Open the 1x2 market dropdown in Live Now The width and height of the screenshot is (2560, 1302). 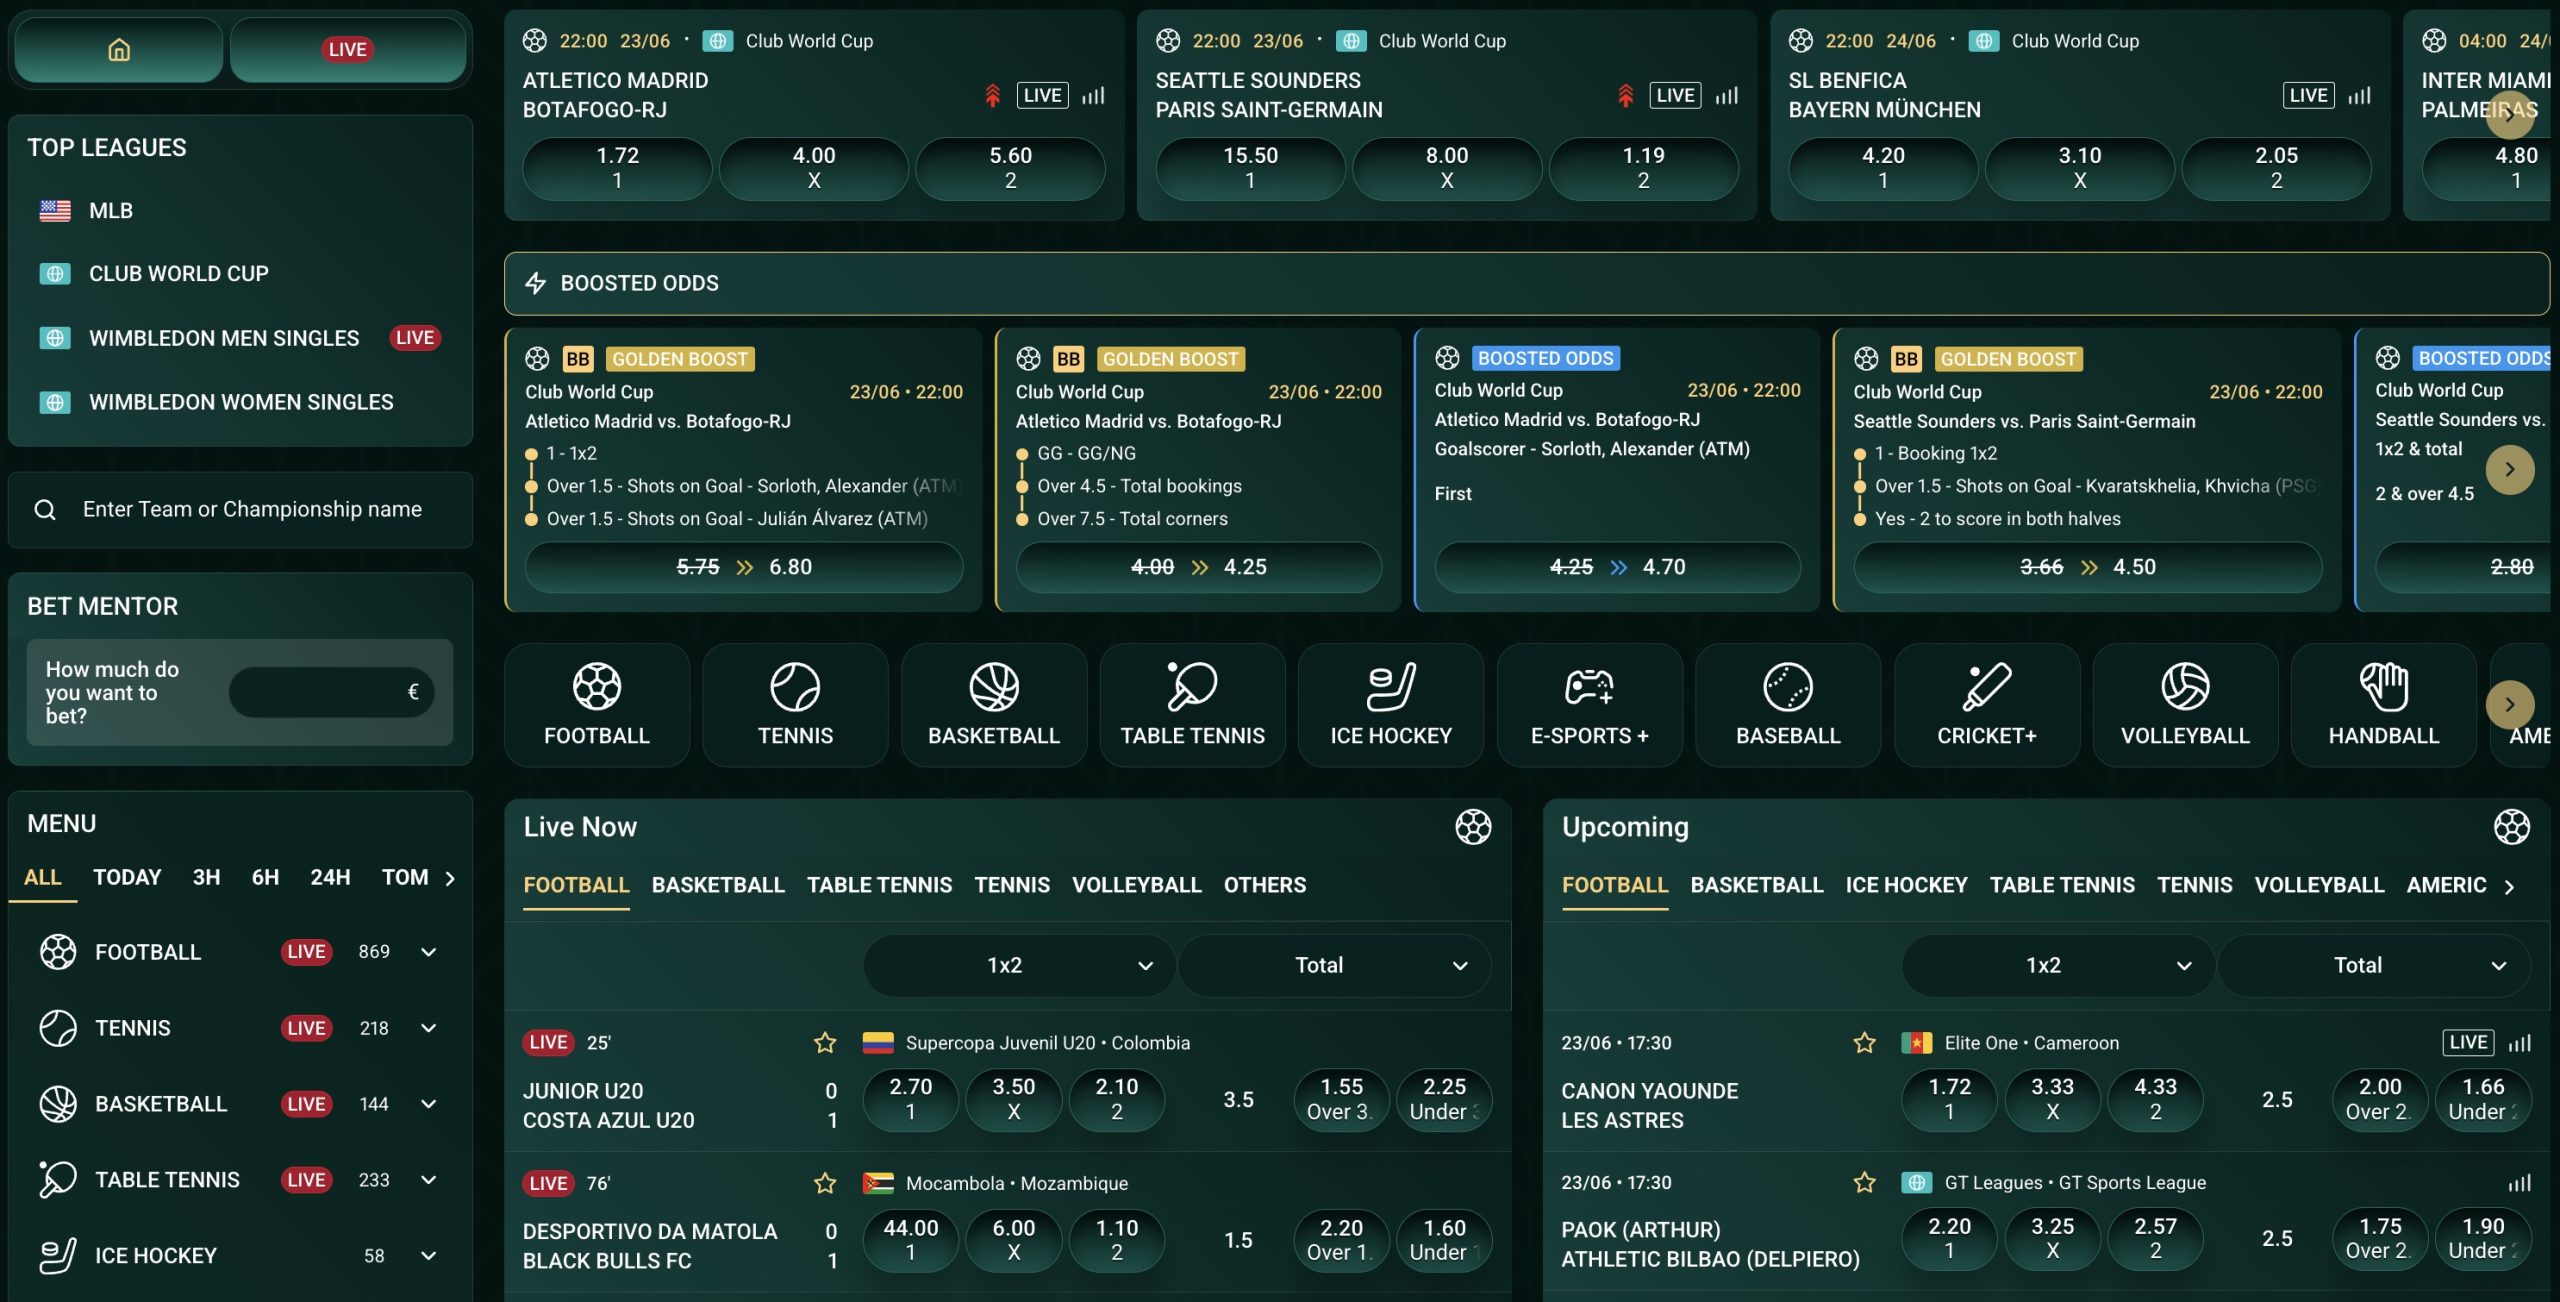pyautogui.click(x=1019, y=965)
